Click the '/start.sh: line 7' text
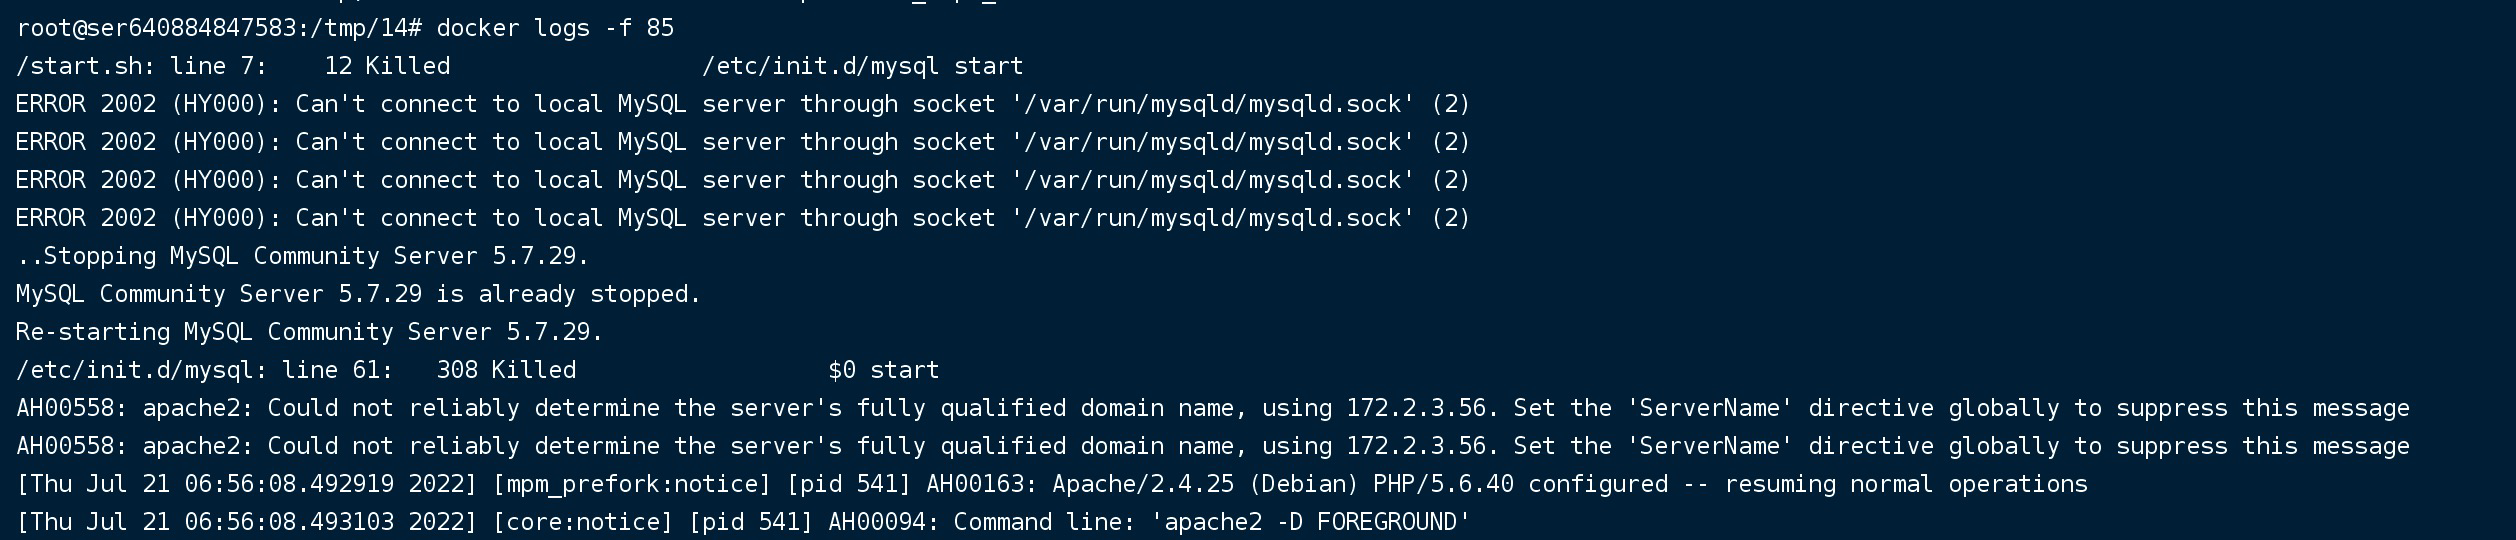The image size is (2516, 540). pos(141,66)
